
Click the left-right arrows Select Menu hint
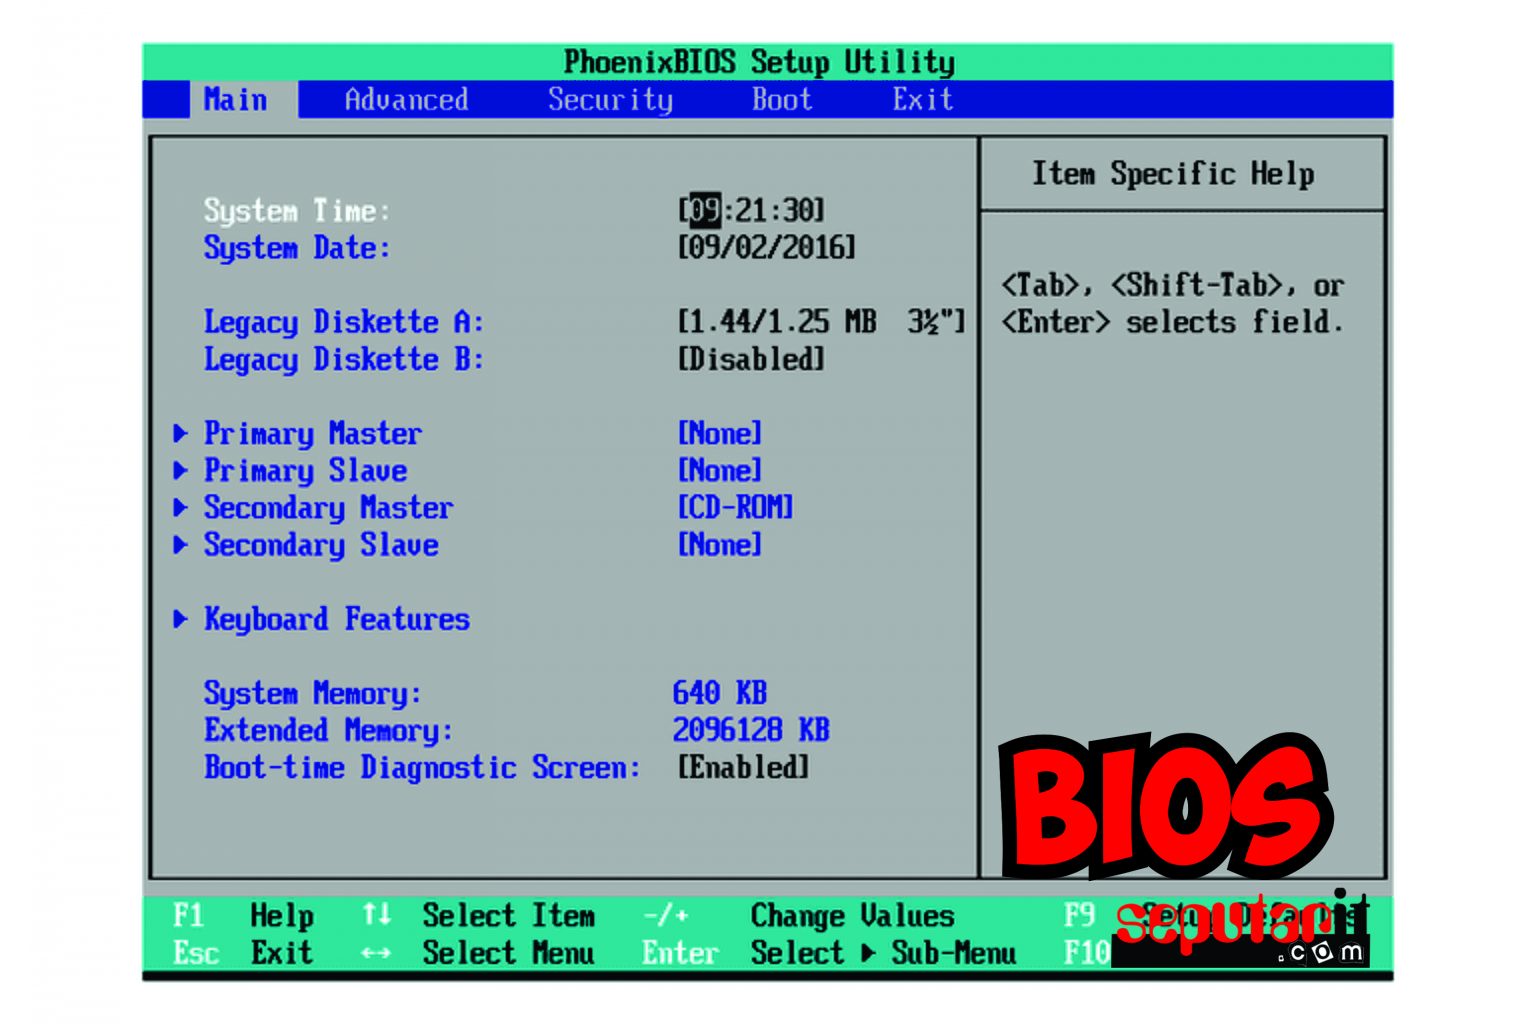478,953
